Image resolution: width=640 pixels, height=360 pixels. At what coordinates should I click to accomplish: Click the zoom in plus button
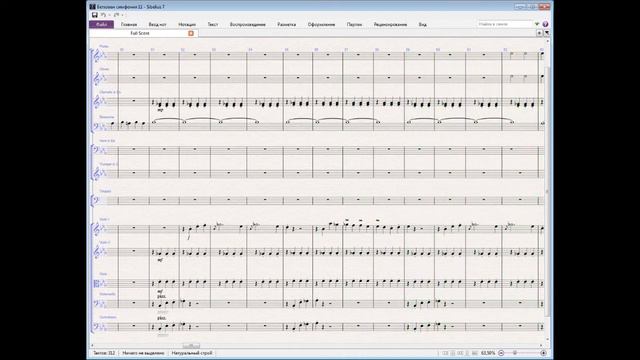coord(543,353)
